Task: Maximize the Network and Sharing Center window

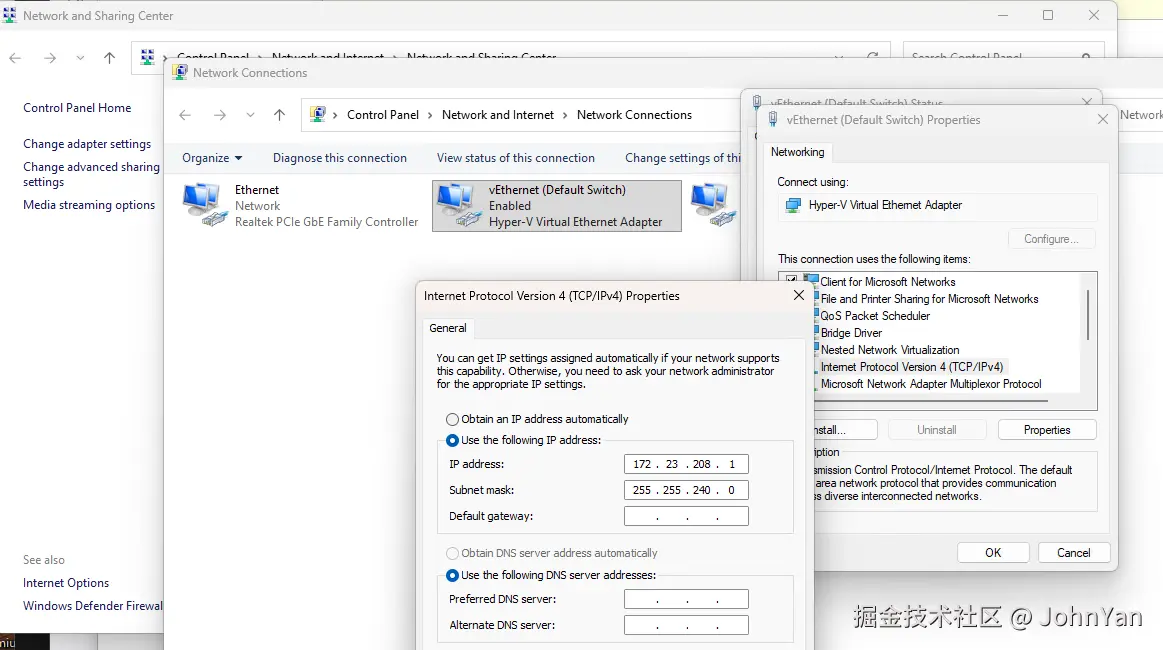Action: pyautogui.click(x=1048, y=15)
